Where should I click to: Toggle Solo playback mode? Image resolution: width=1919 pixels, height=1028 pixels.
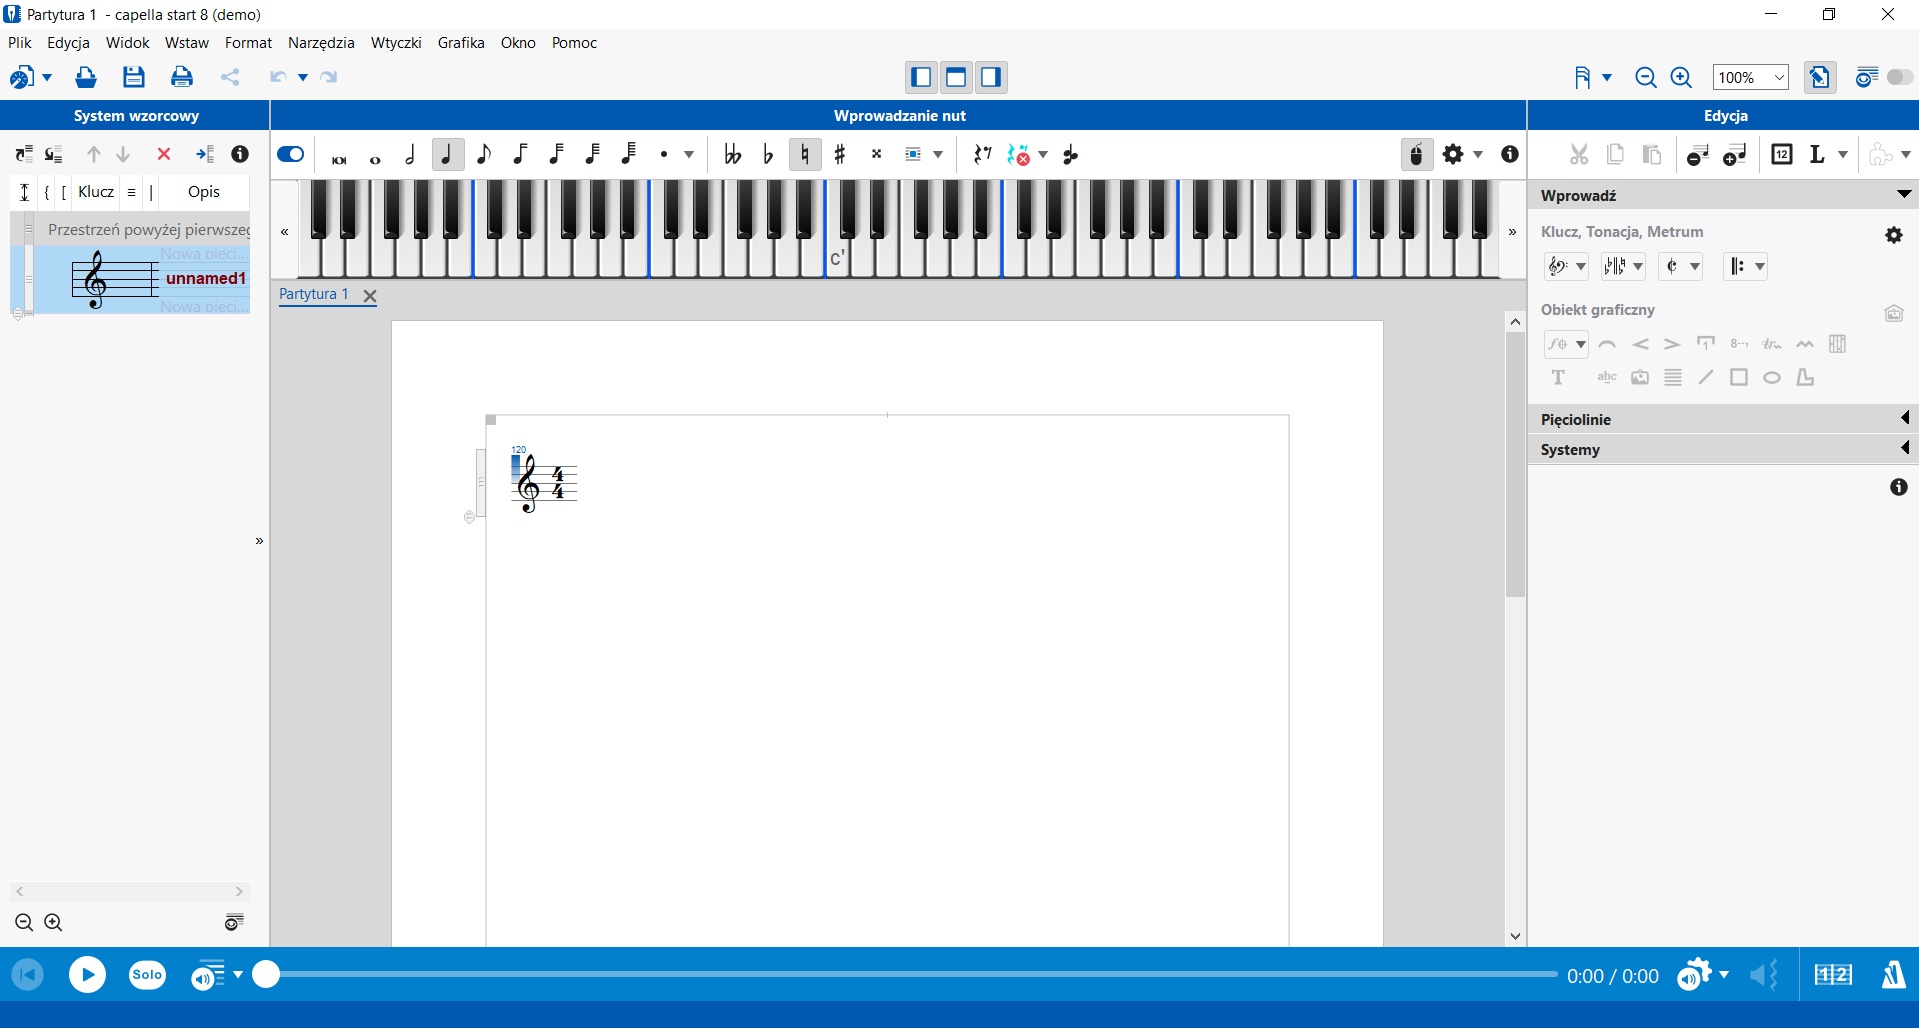click(147, 975)
